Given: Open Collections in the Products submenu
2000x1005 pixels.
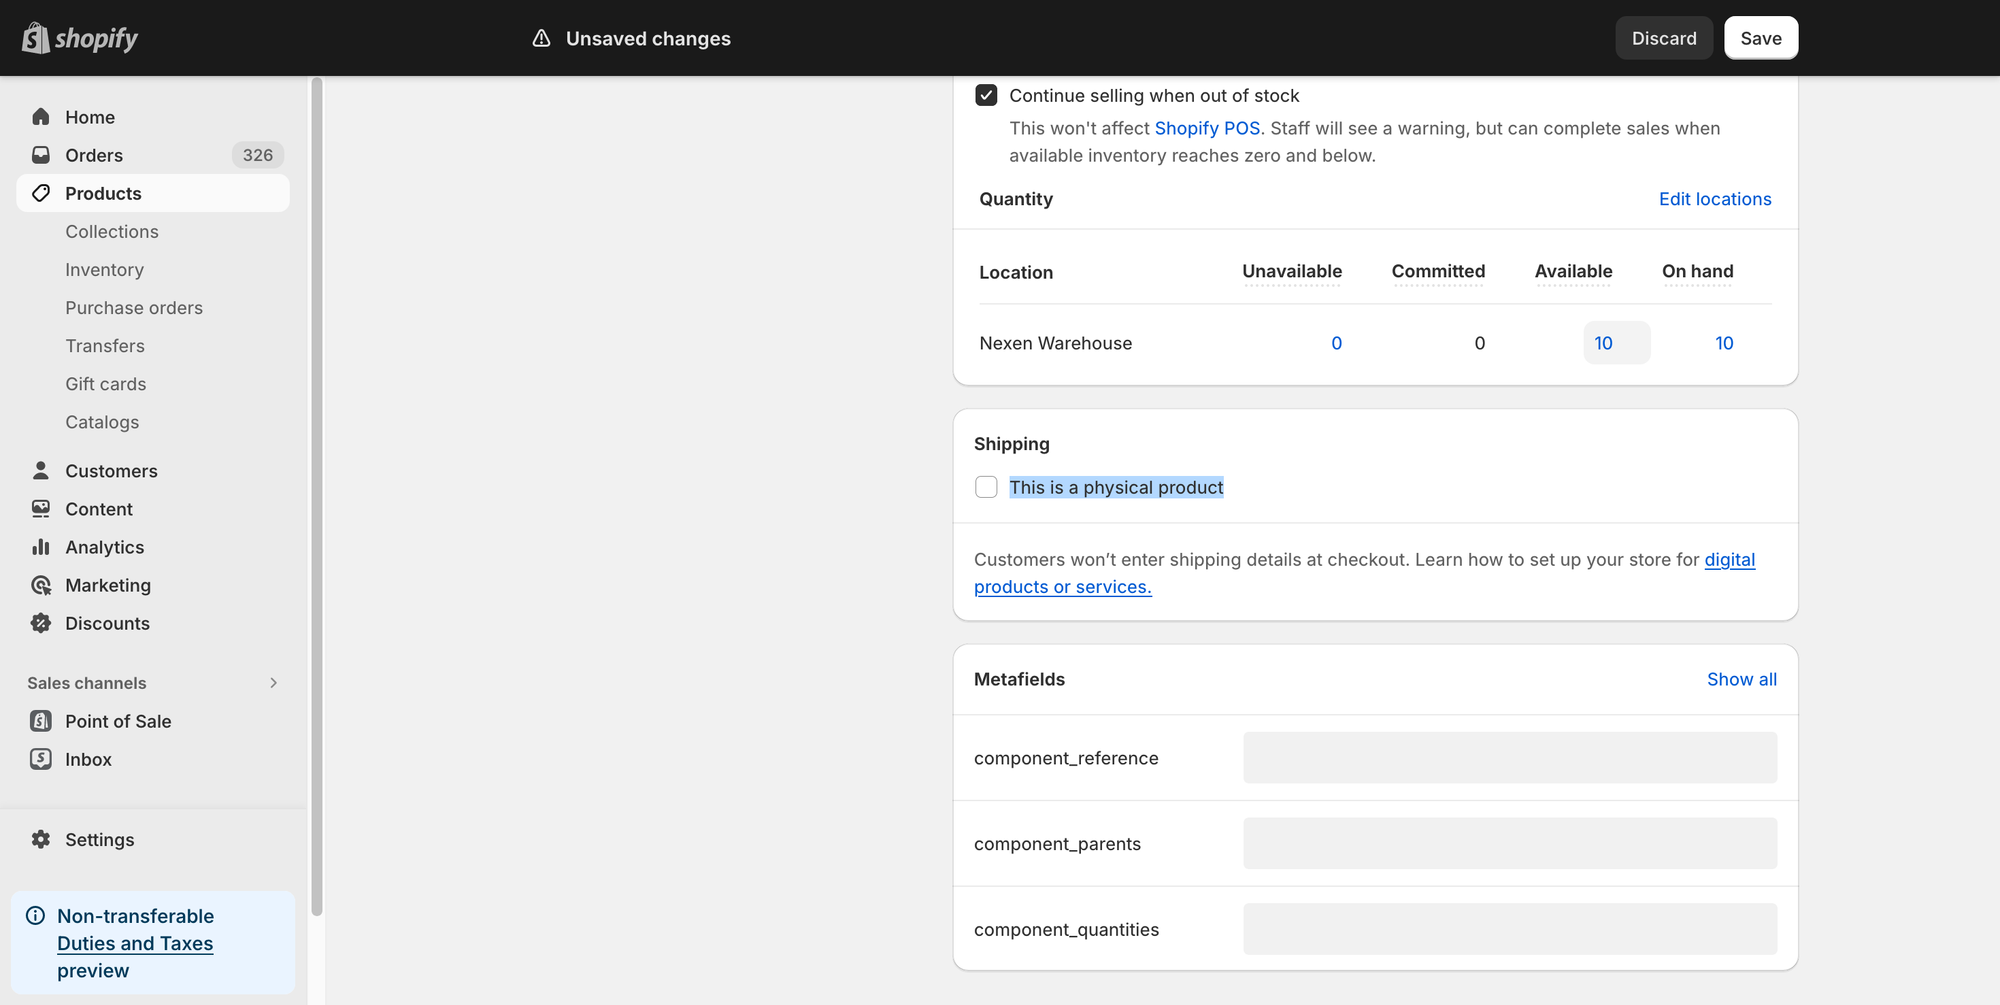Looking at the screenshot, I should point(112,231).
